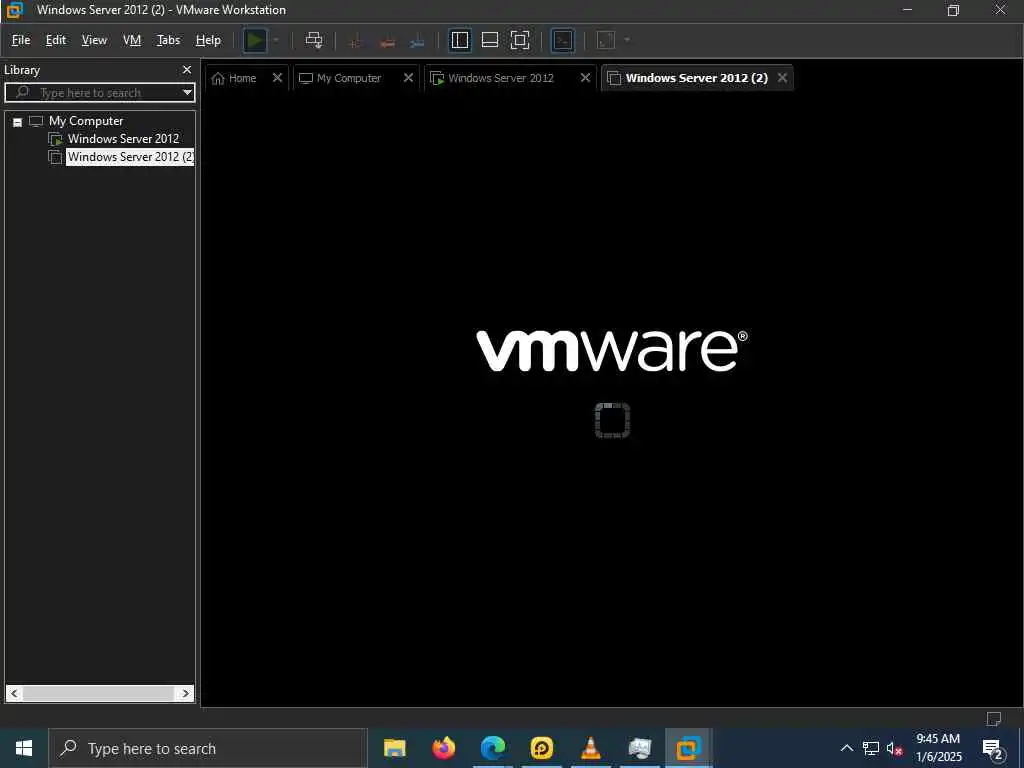Screen dimensions: 1024x768
Task: Click library scrollbar right arrow
Action: tap(185, 694)
